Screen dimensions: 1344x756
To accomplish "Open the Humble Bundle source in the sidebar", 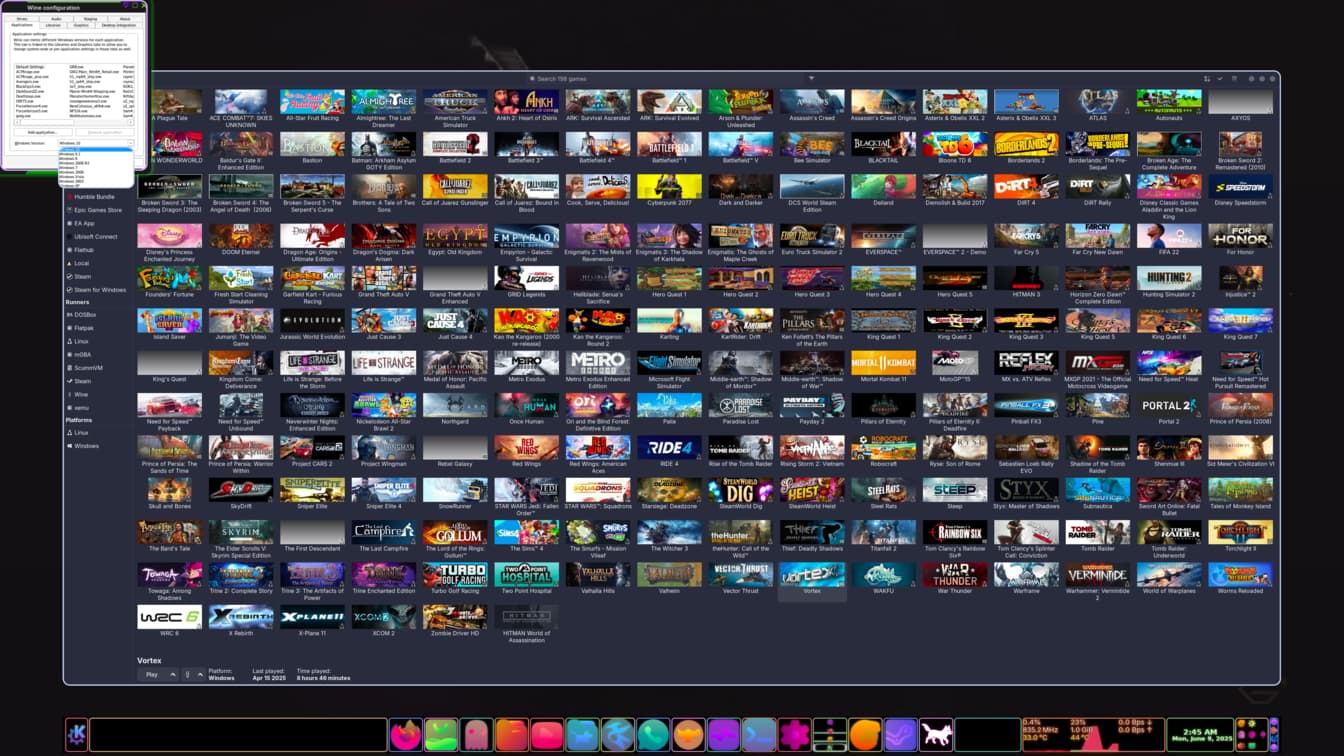I will (98, 197).
